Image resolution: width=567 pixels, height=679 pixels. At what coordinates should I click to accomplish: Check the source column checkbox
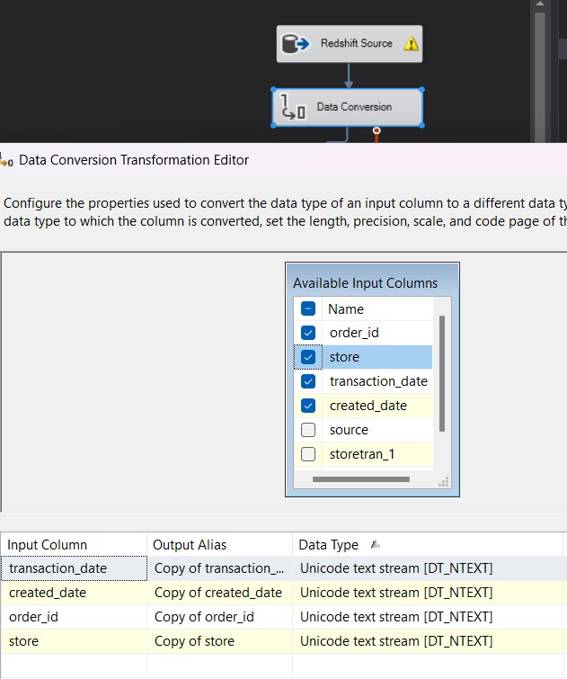point(308,430)
